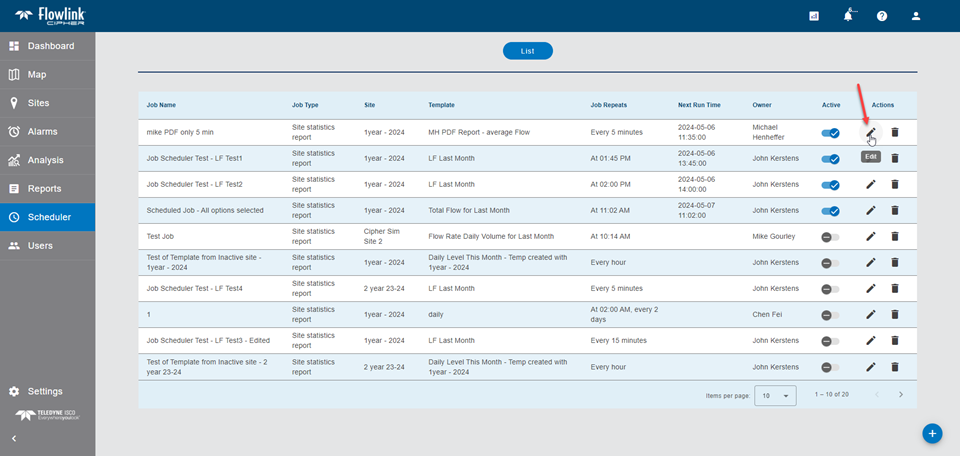Click the notifications bell icon
The width and height of the screenshot is (960, 456).
click(848, 16)
